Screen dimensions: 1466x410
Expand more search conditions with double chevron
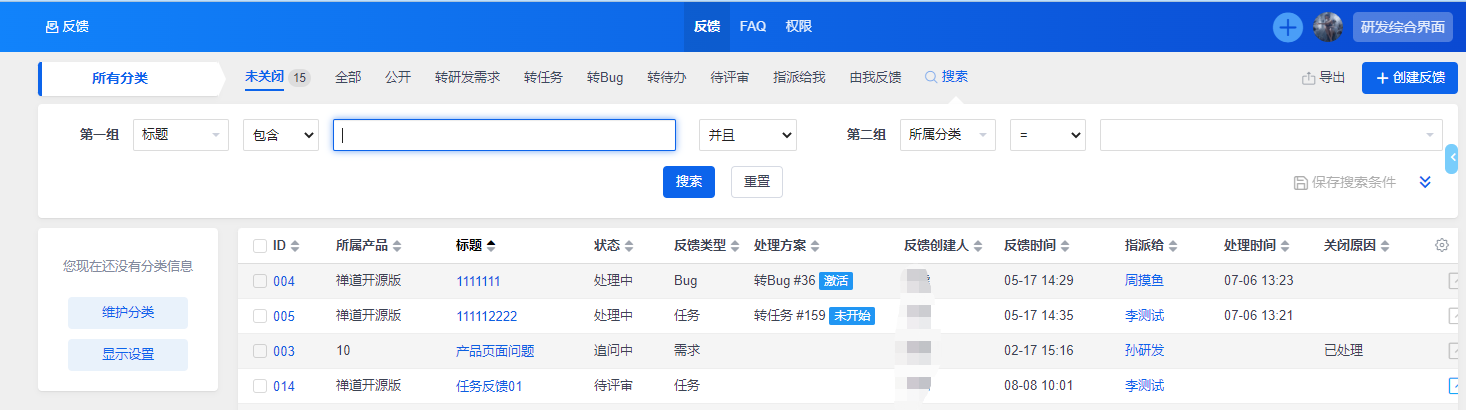tap(1425, 182)
